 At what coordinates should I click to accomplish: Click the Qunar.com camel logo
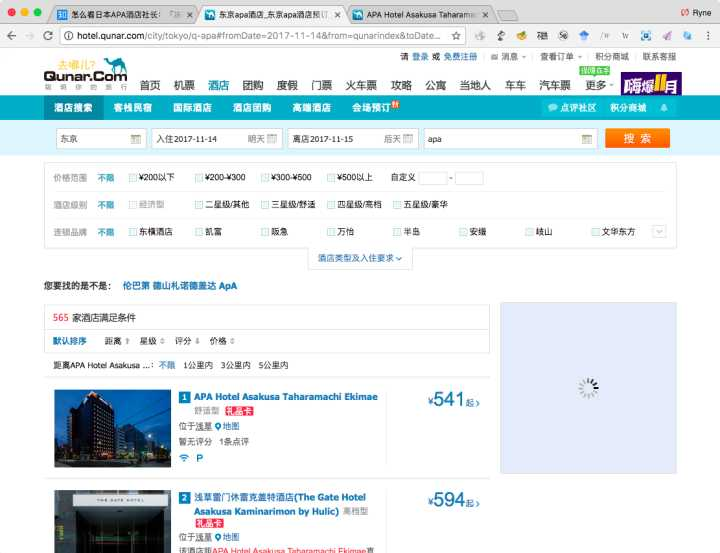click(85, 72)
